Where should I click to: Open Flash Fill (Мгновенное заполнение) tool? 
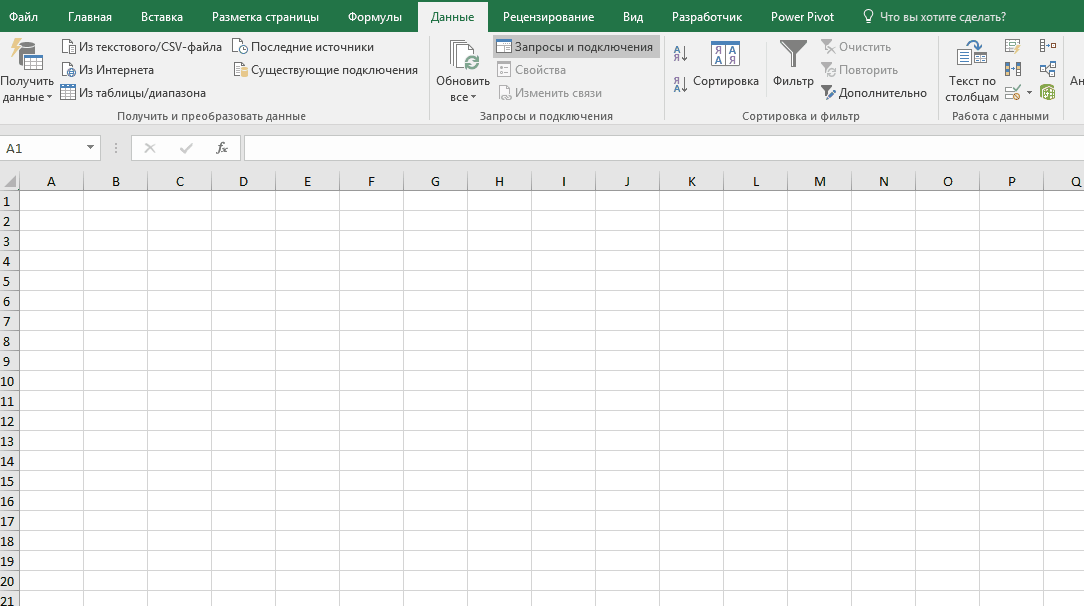click(1013, 45)
